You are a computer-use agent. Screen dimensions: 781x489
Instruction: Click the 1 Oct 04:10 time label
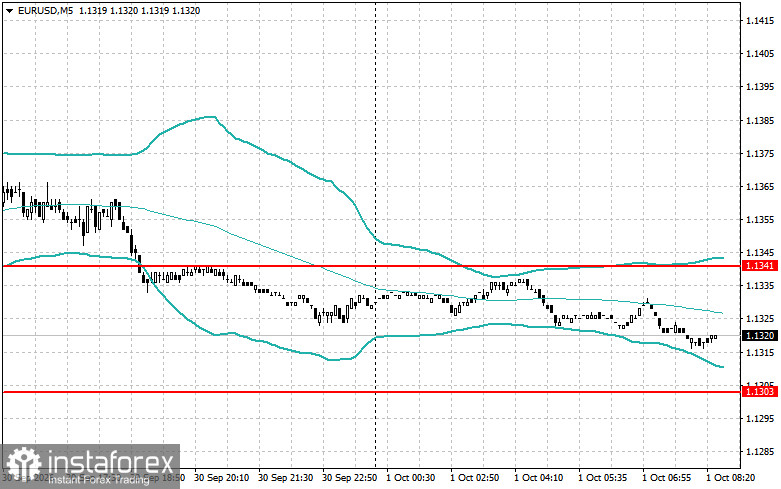pyautogui.click(x=538, y=478)
